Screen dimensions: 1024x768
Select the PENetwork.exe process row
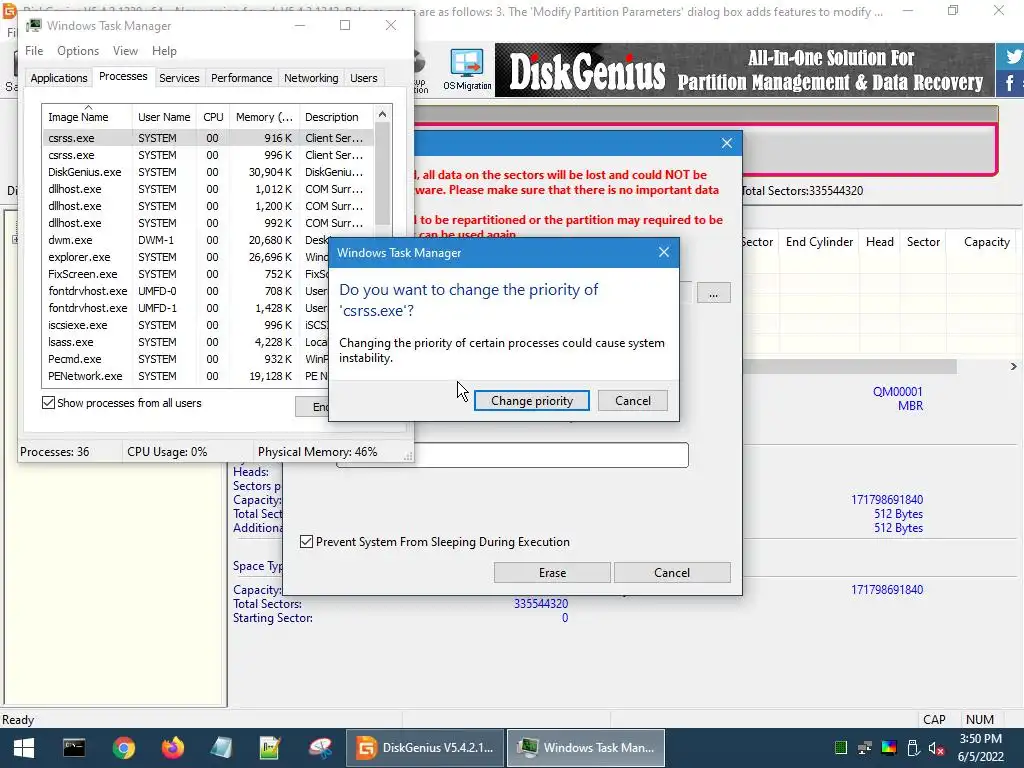pyautogui.click(x=185, y=376)
